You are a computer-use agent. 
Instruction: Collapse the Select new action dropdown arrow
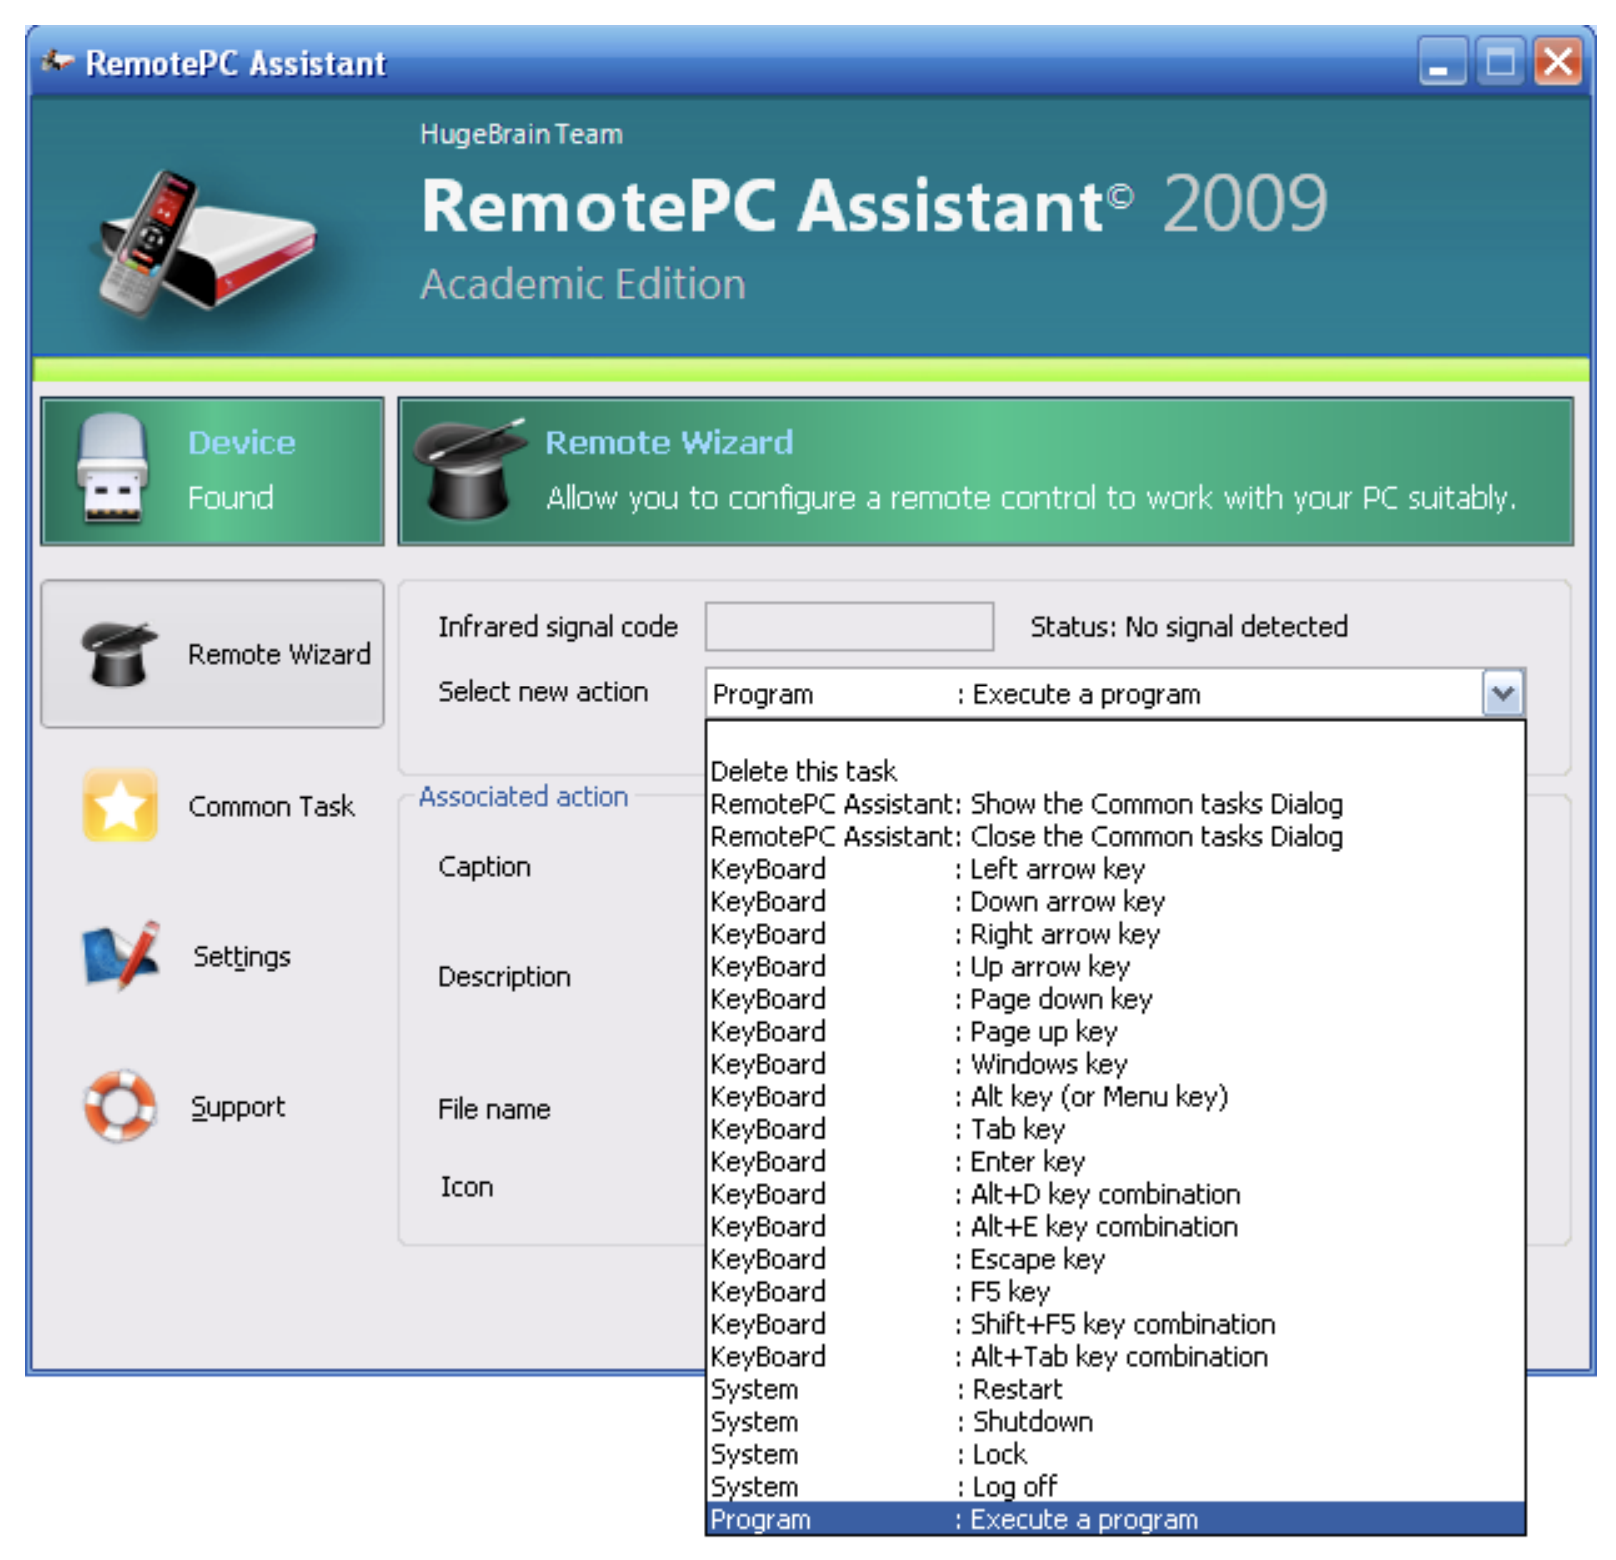(x=1503, y=693)
